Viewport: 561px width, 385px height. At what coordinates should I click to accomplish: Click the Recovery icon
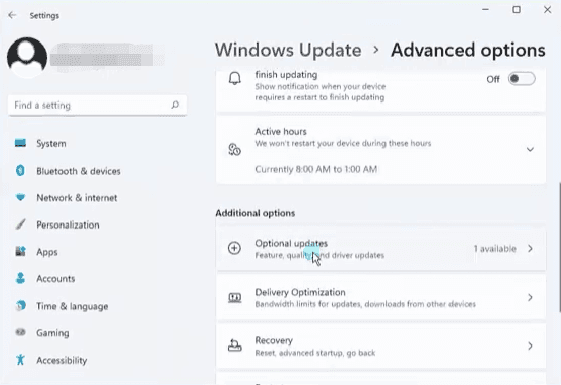click(x=234, y=346)
